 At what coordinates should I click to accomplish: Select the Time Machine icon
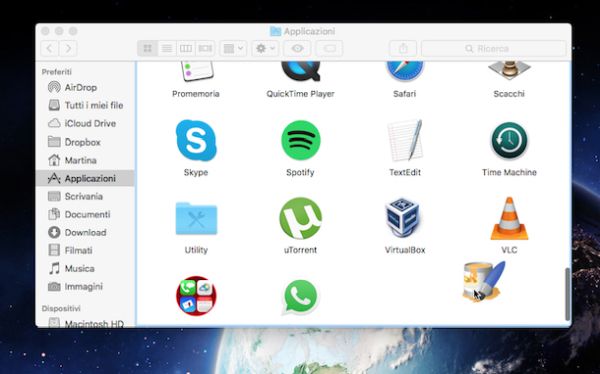pyautogui.click(x=509, y=140)
